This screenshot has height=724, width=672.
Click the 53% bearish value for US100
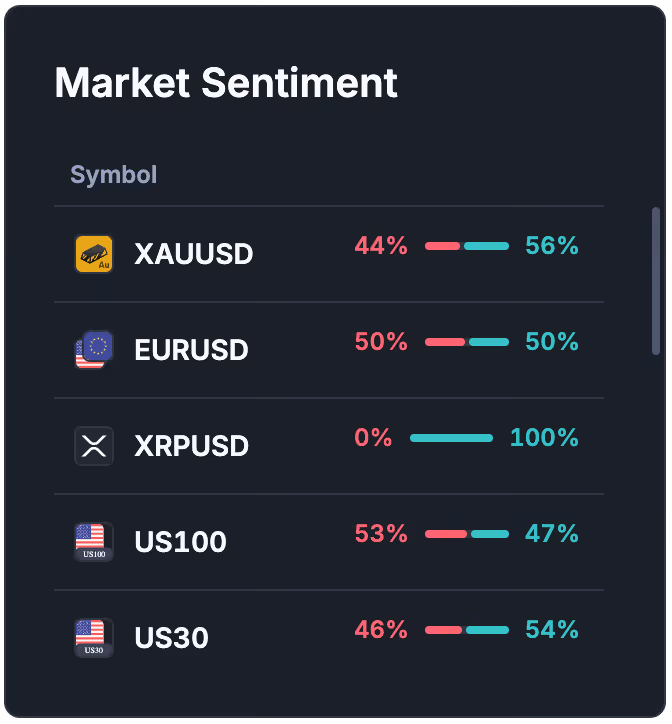pyautogui.click(x=381, y=533)
